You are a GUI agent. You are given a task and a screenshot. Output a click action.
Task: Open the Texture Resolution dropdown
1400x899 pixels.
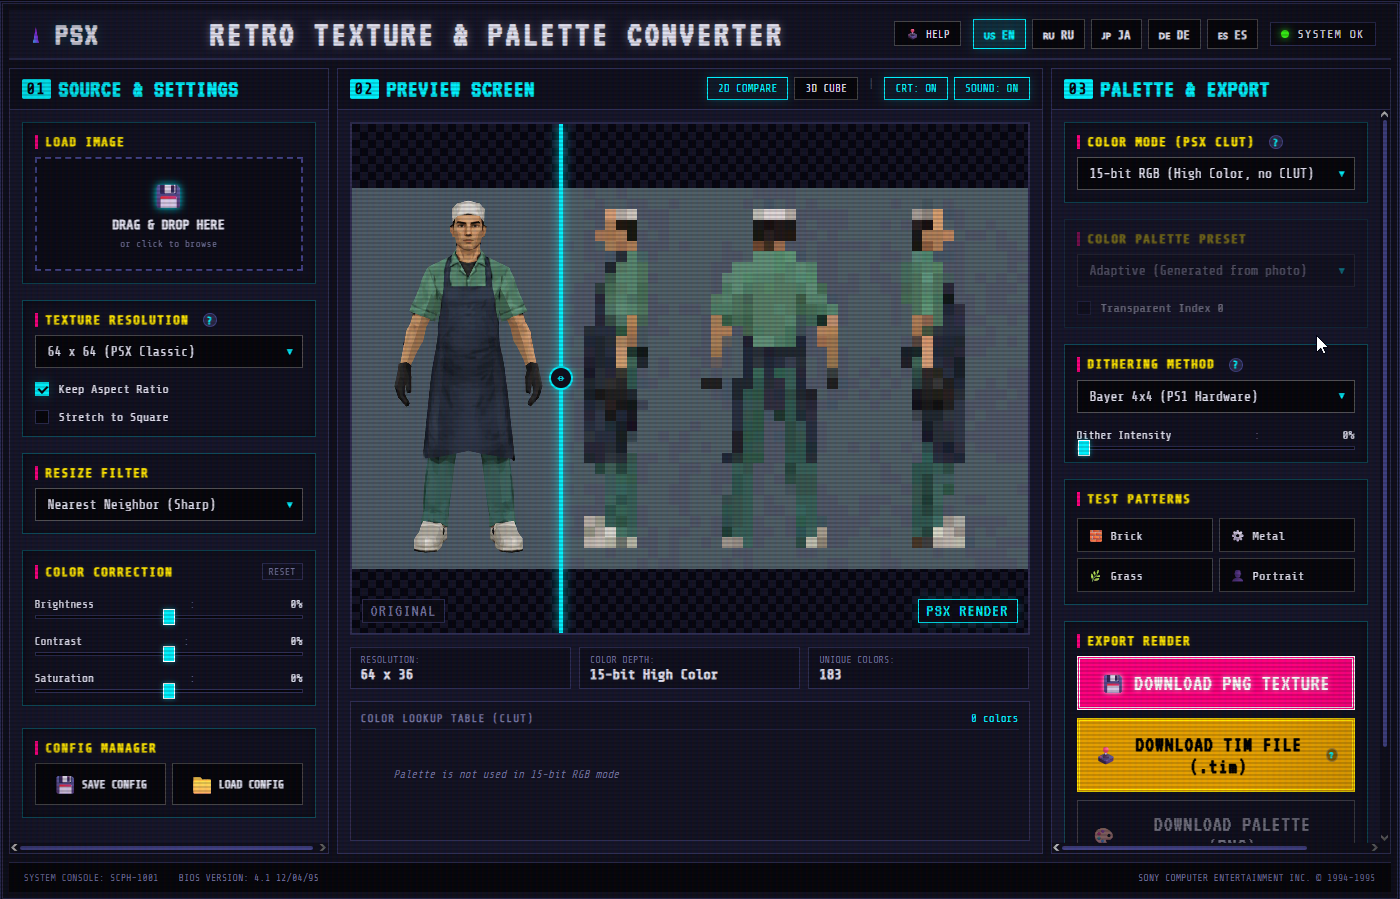pos(169,352)
